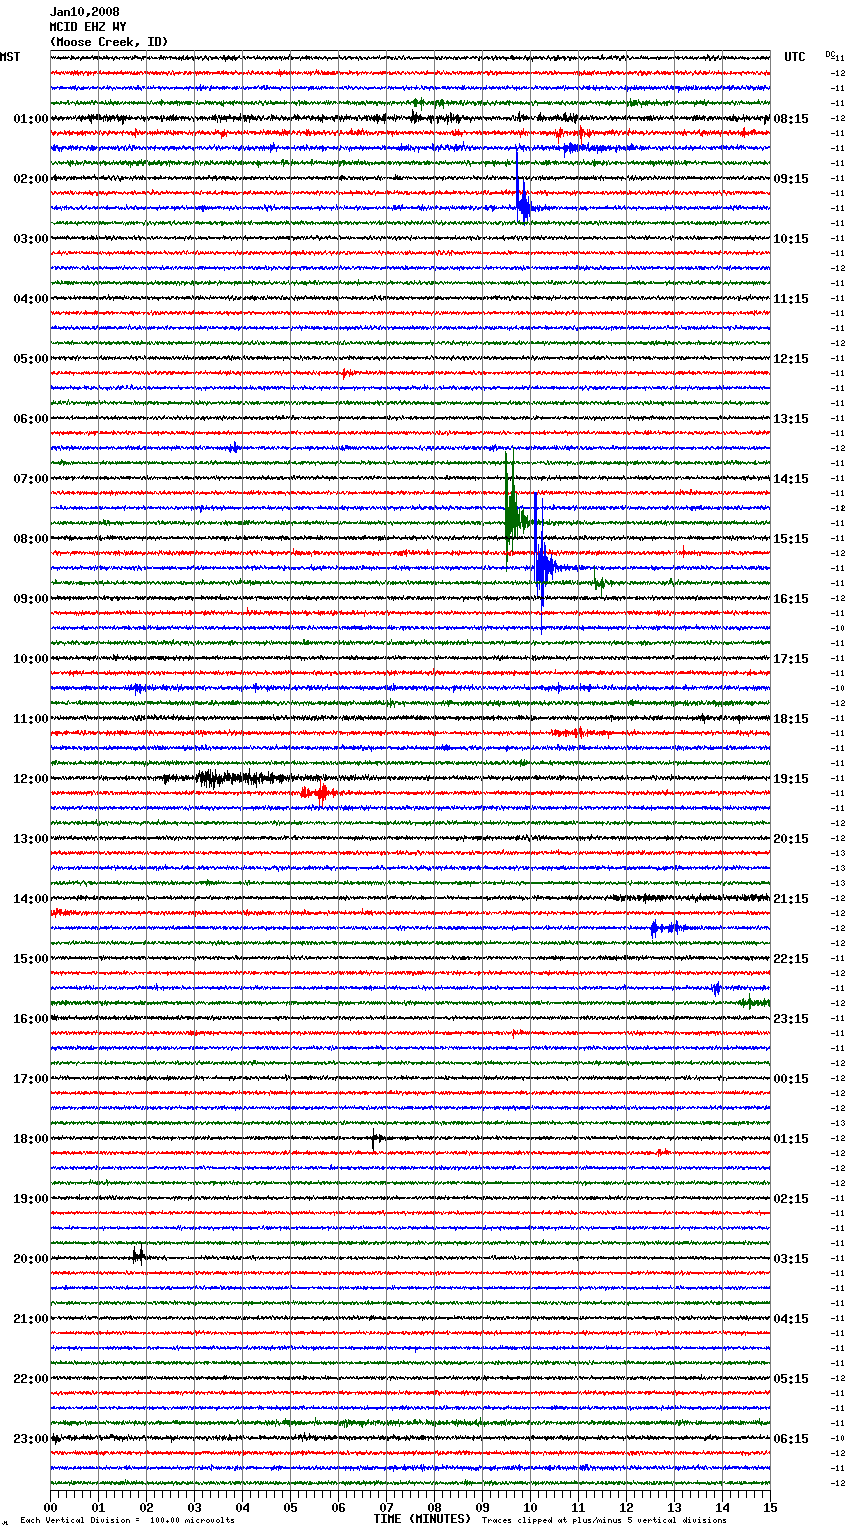Select the 19:00 MST time label
The width and height of the screenshot is (850, 1534).
[30, 1199]
